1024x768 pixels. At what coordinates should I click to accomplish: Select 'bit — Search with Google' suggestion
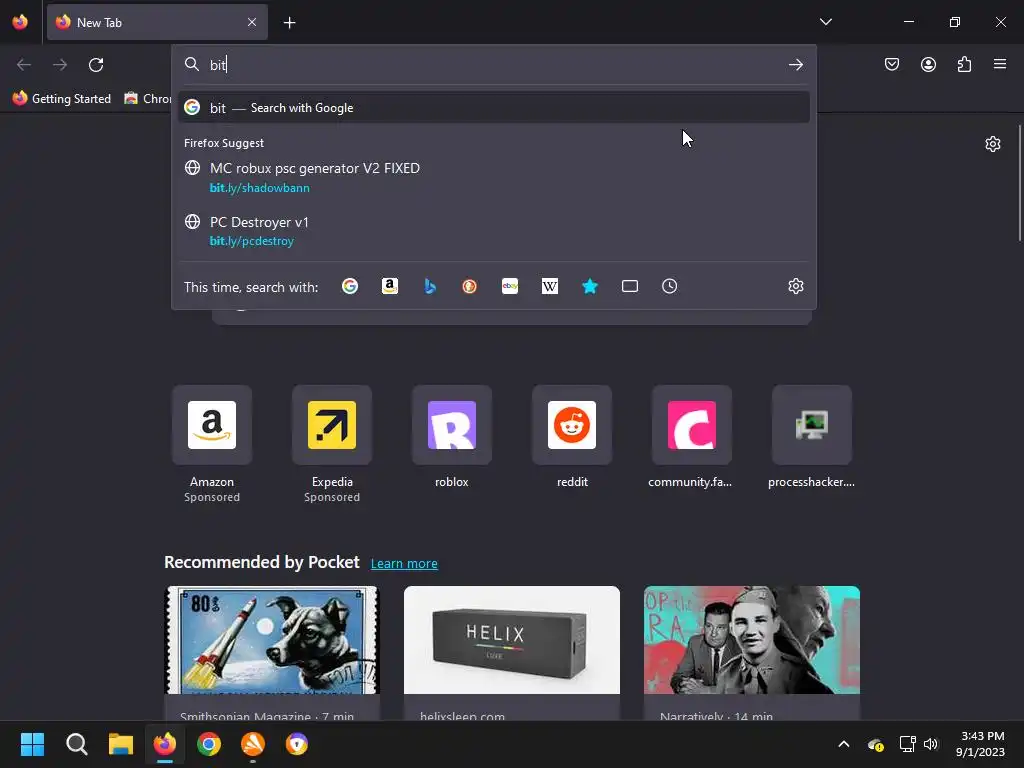(x=494, y=108)
